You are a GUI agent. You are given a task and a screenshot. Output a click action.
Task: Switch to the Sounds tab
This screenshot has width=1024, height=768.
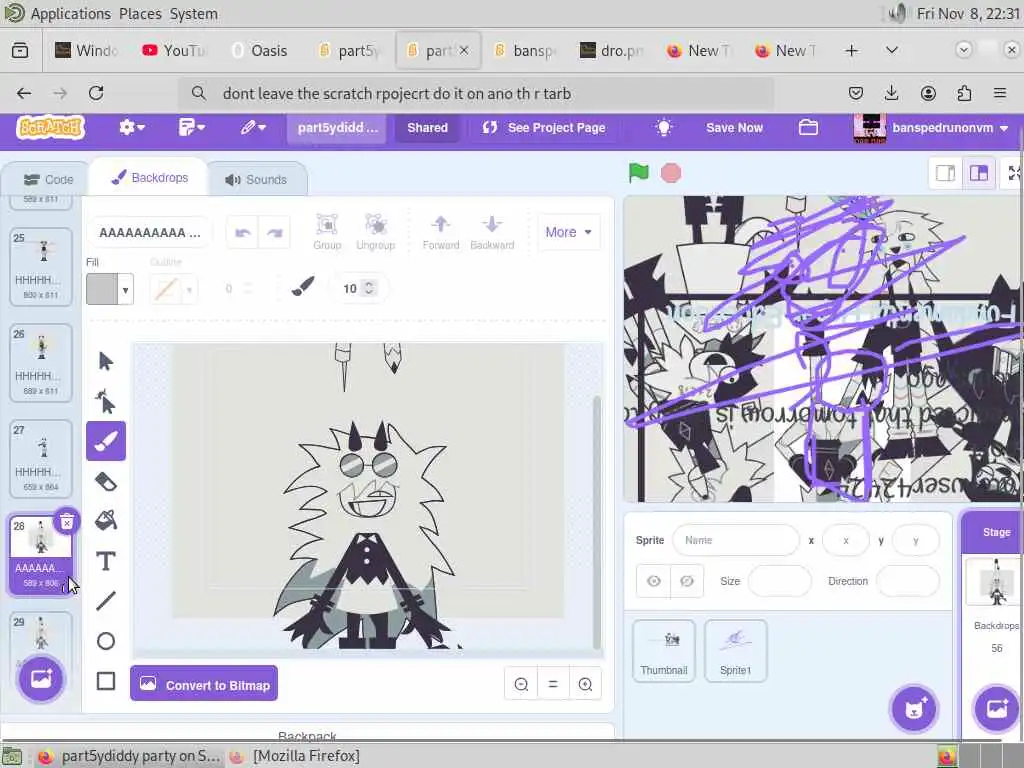[257, 179]
